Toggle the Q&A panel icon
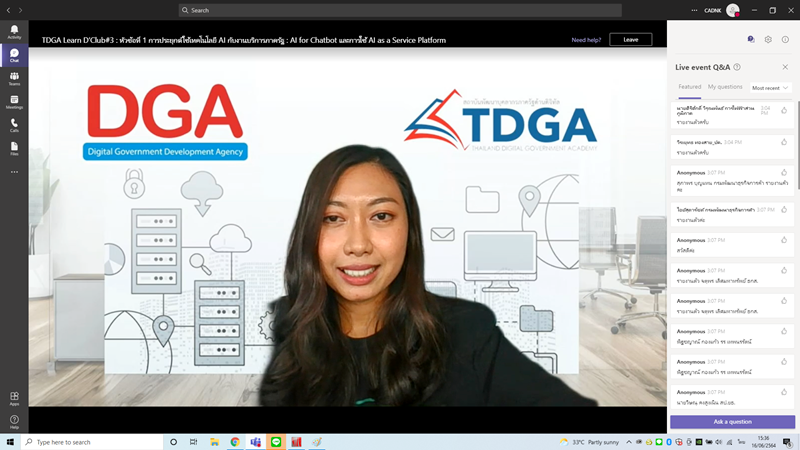Viewport: 800px width, 450px height. 751,39
